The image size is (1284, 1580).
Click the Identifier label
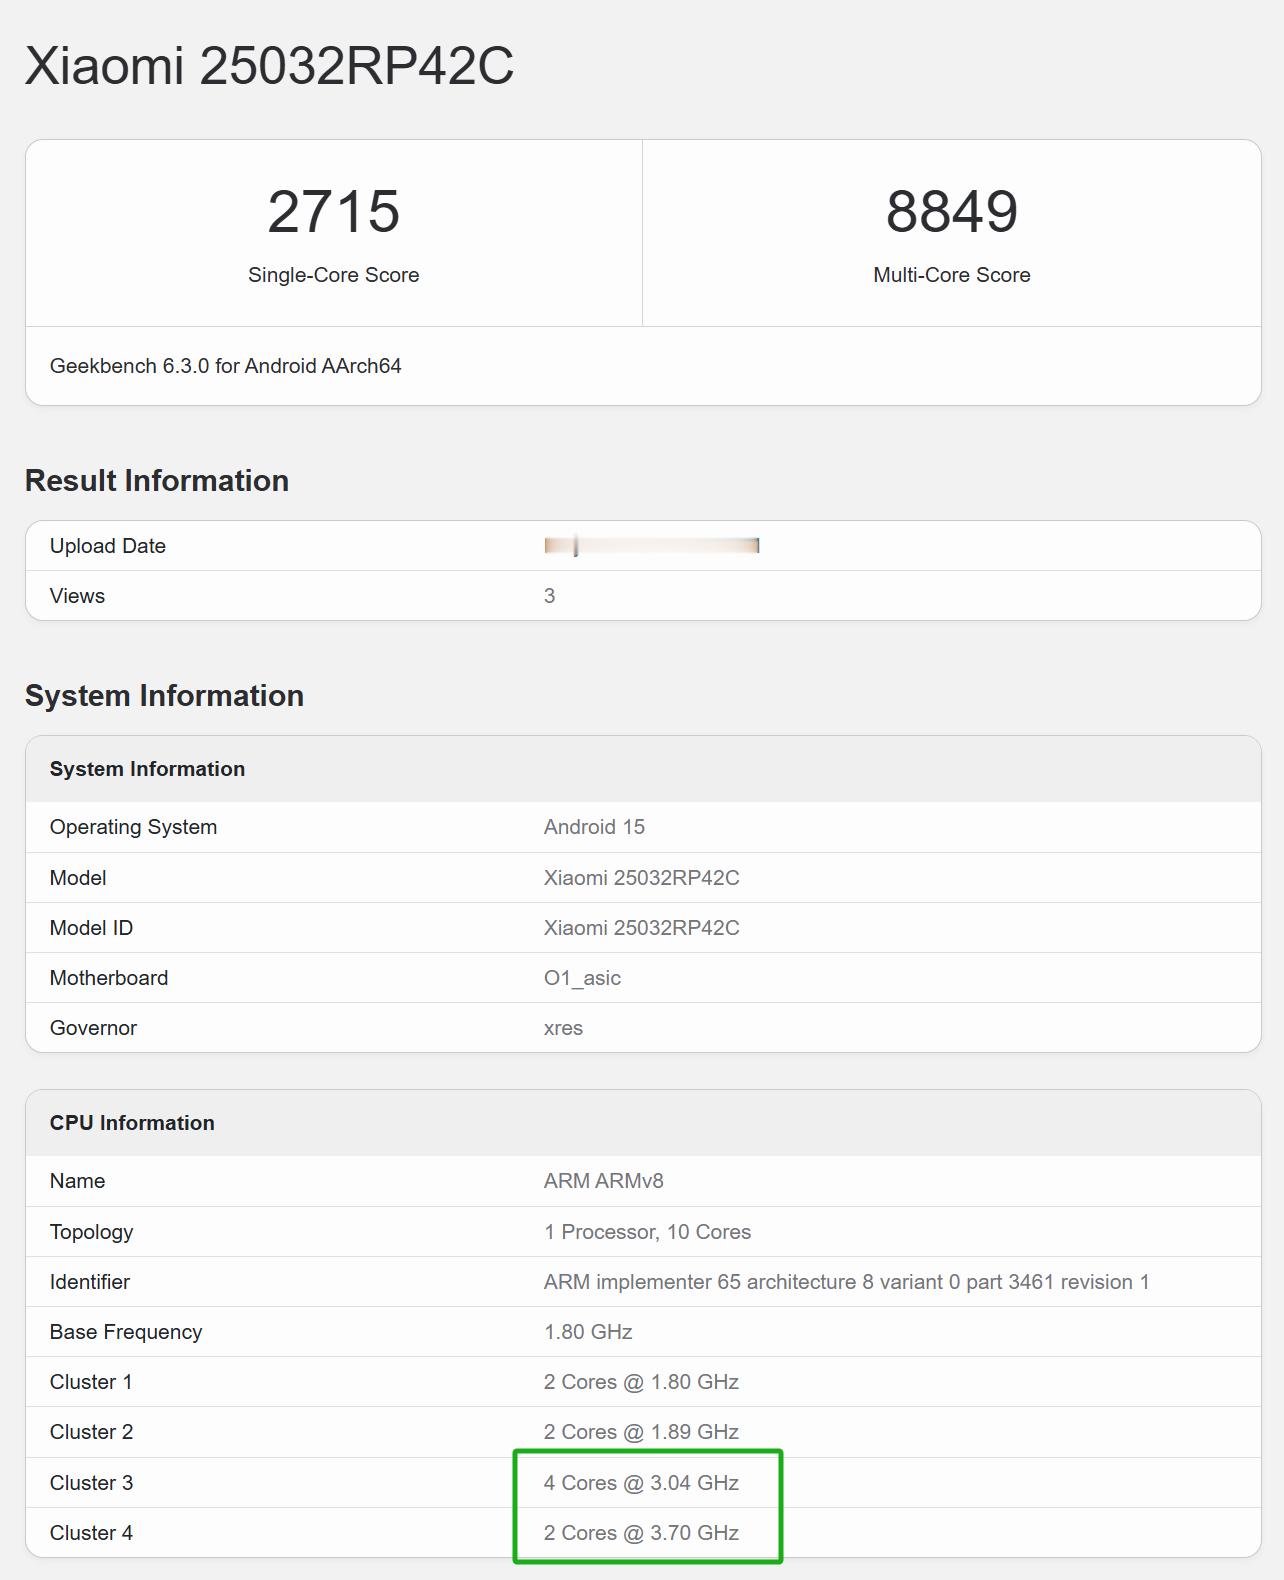[90, 1282]
